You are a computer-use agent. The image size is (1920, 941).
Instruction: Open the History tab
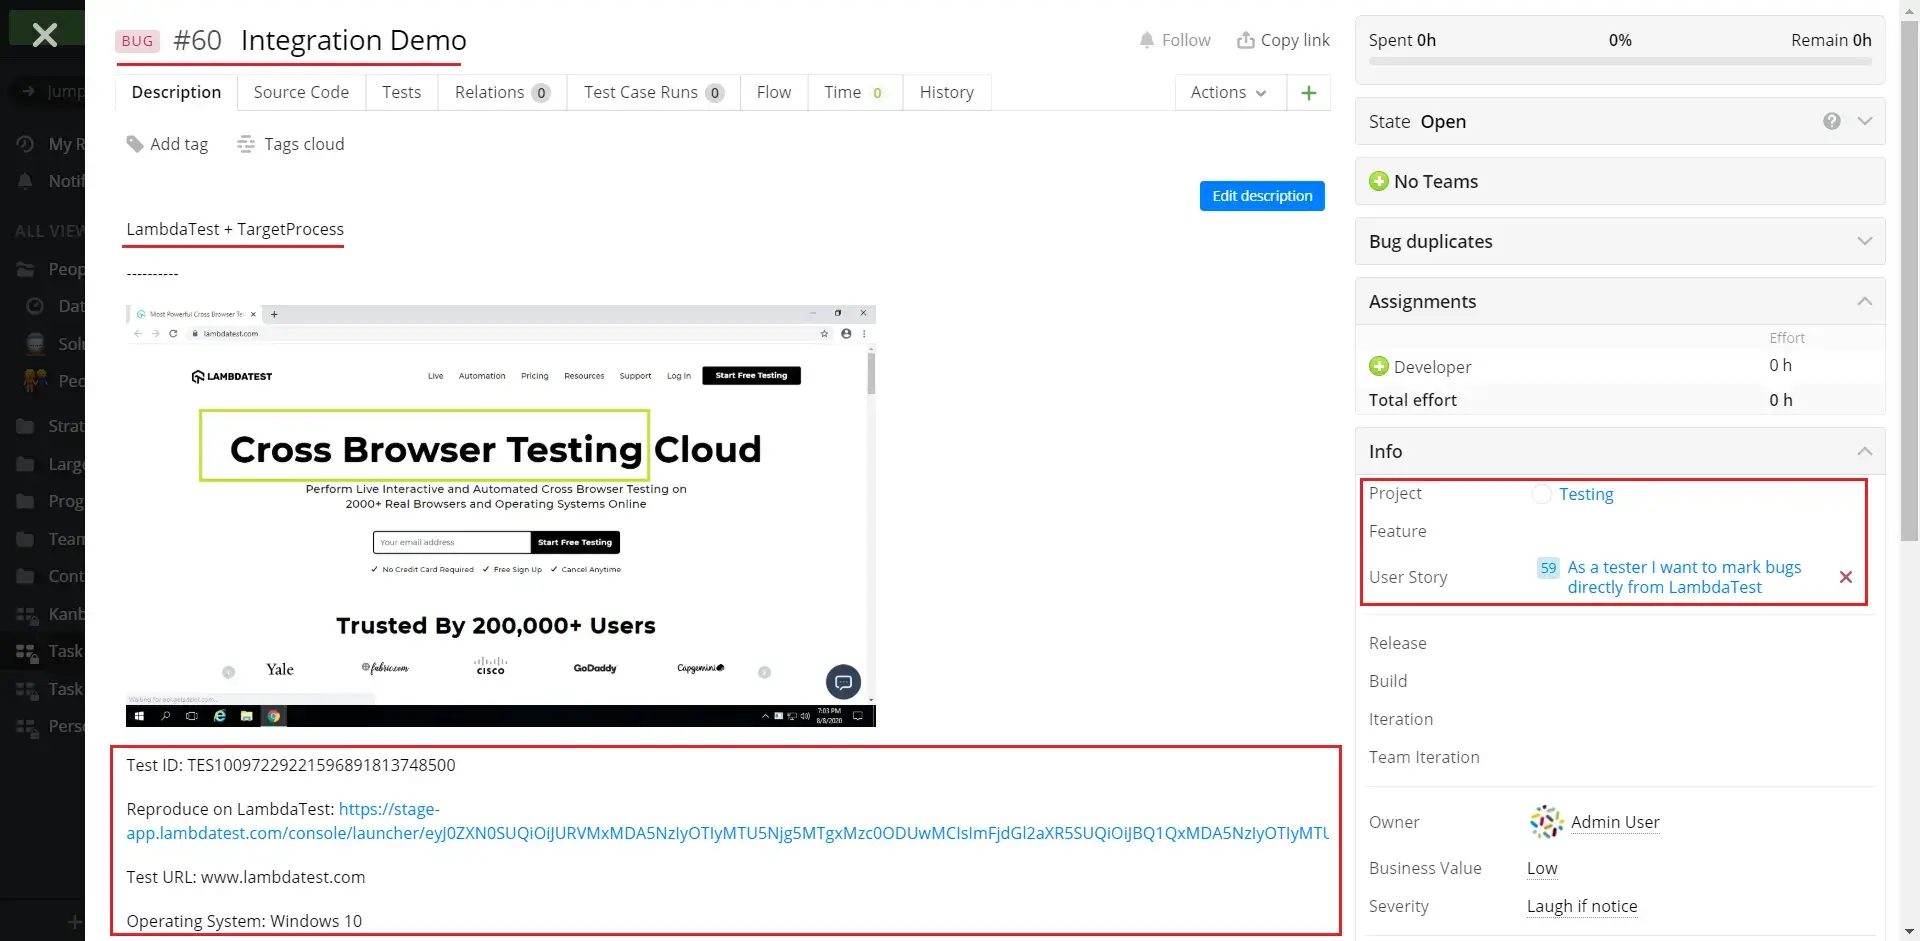point(946,92)
